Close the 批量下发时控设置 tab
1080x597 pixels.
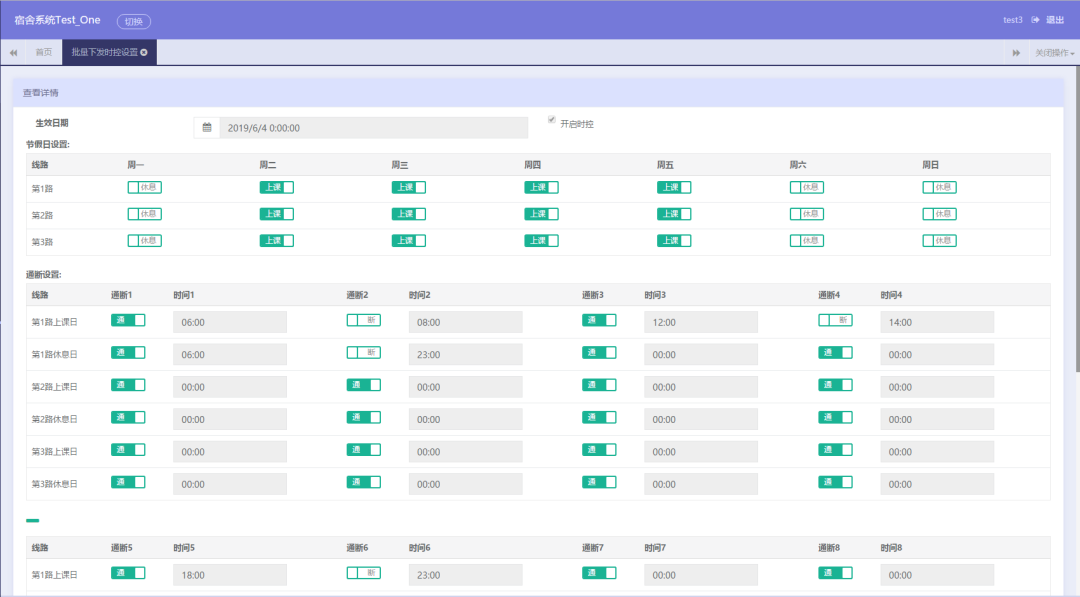click(144, 52)
